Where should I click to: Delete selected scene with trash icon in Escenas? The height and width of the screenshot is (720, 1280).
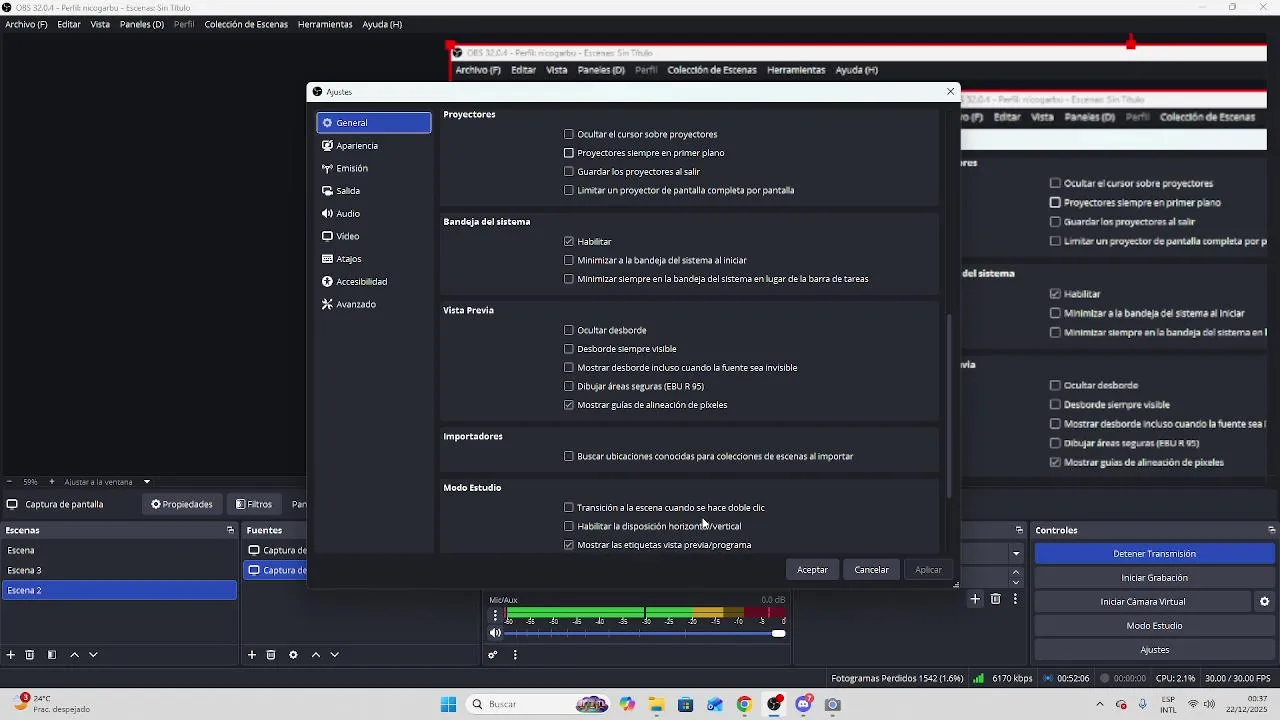pyautogui.click(x=30, y=655)
